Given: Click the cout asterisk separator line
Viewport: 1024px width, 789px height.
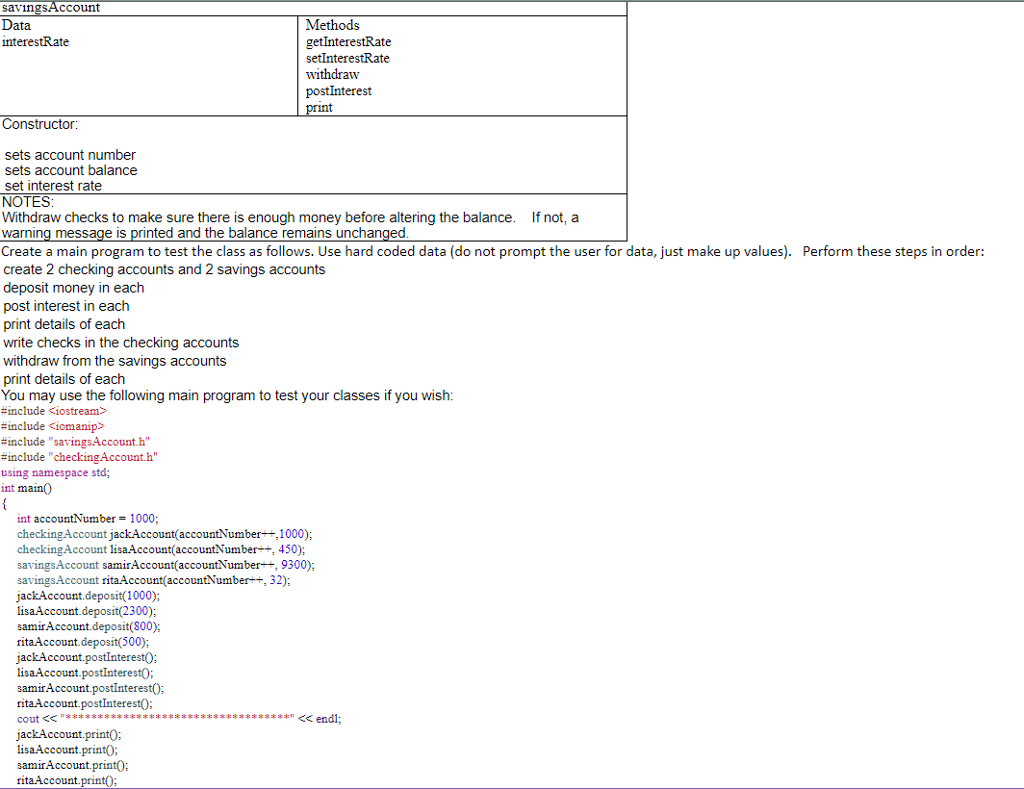Looking at the screenshot, I should pos(180,719).
